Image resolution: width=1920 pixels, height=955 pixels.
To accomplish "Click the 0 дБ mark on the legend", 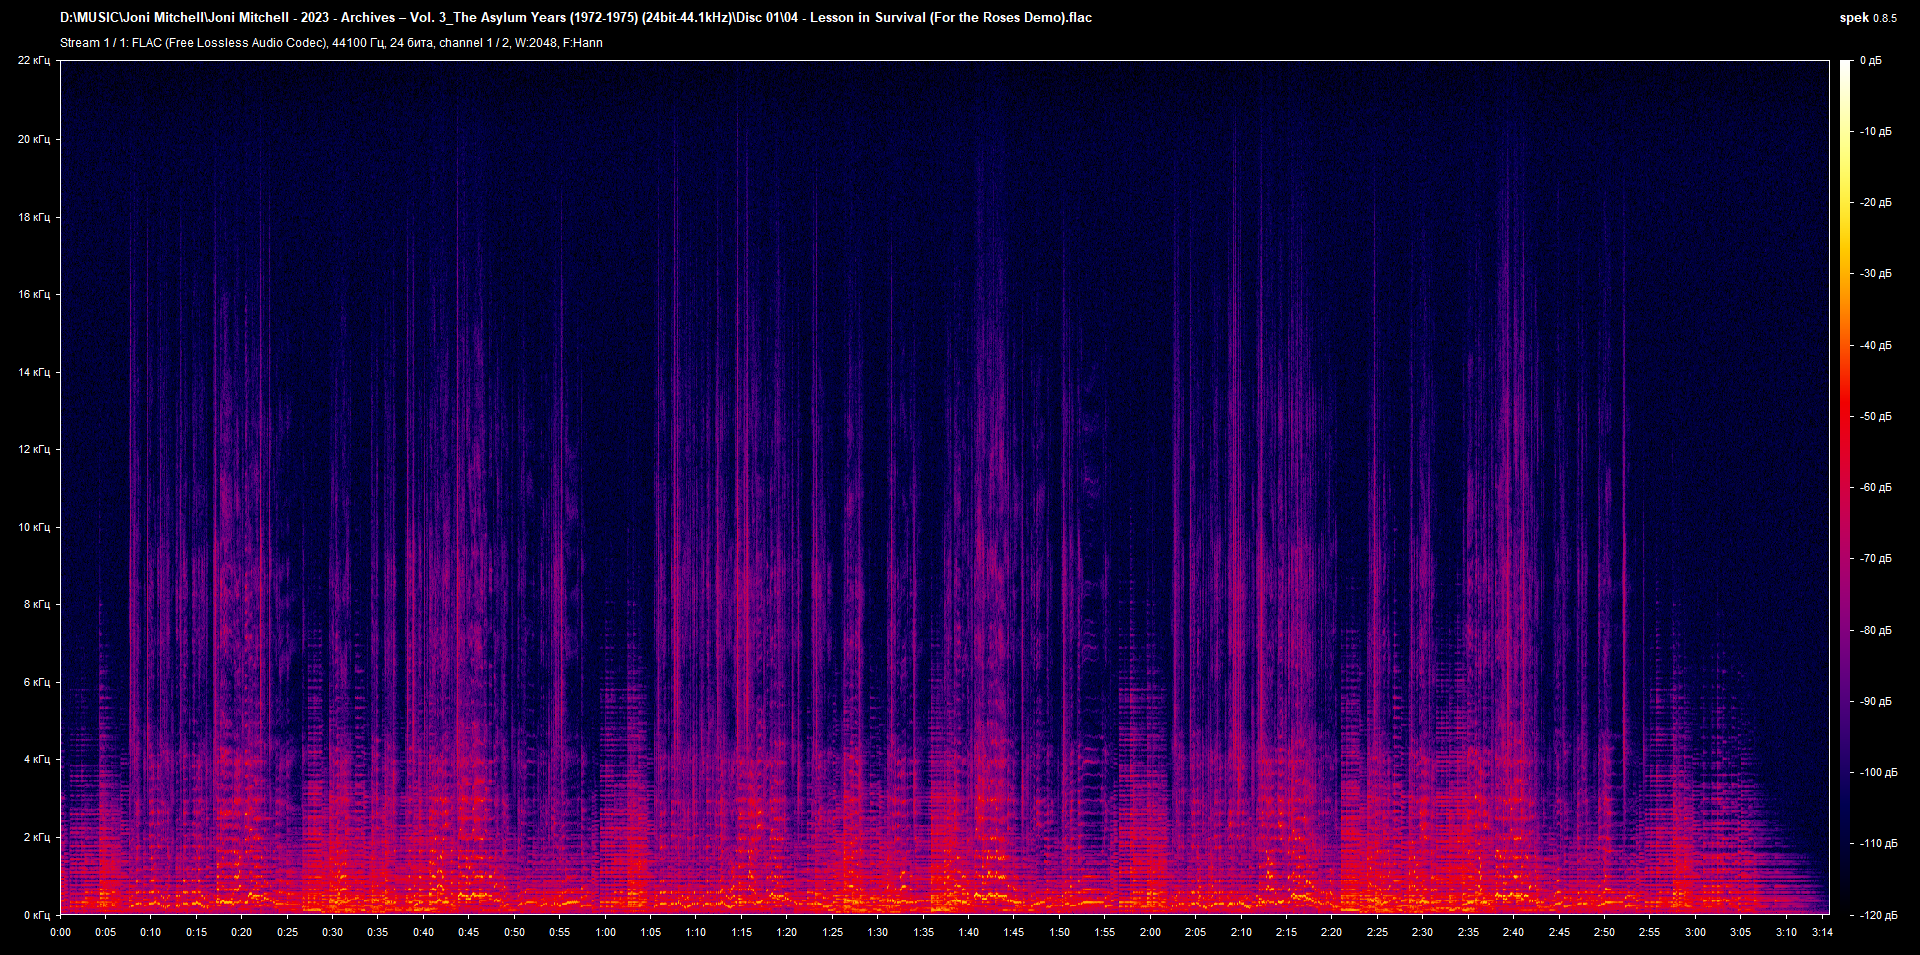I will tap(1873, 60).
